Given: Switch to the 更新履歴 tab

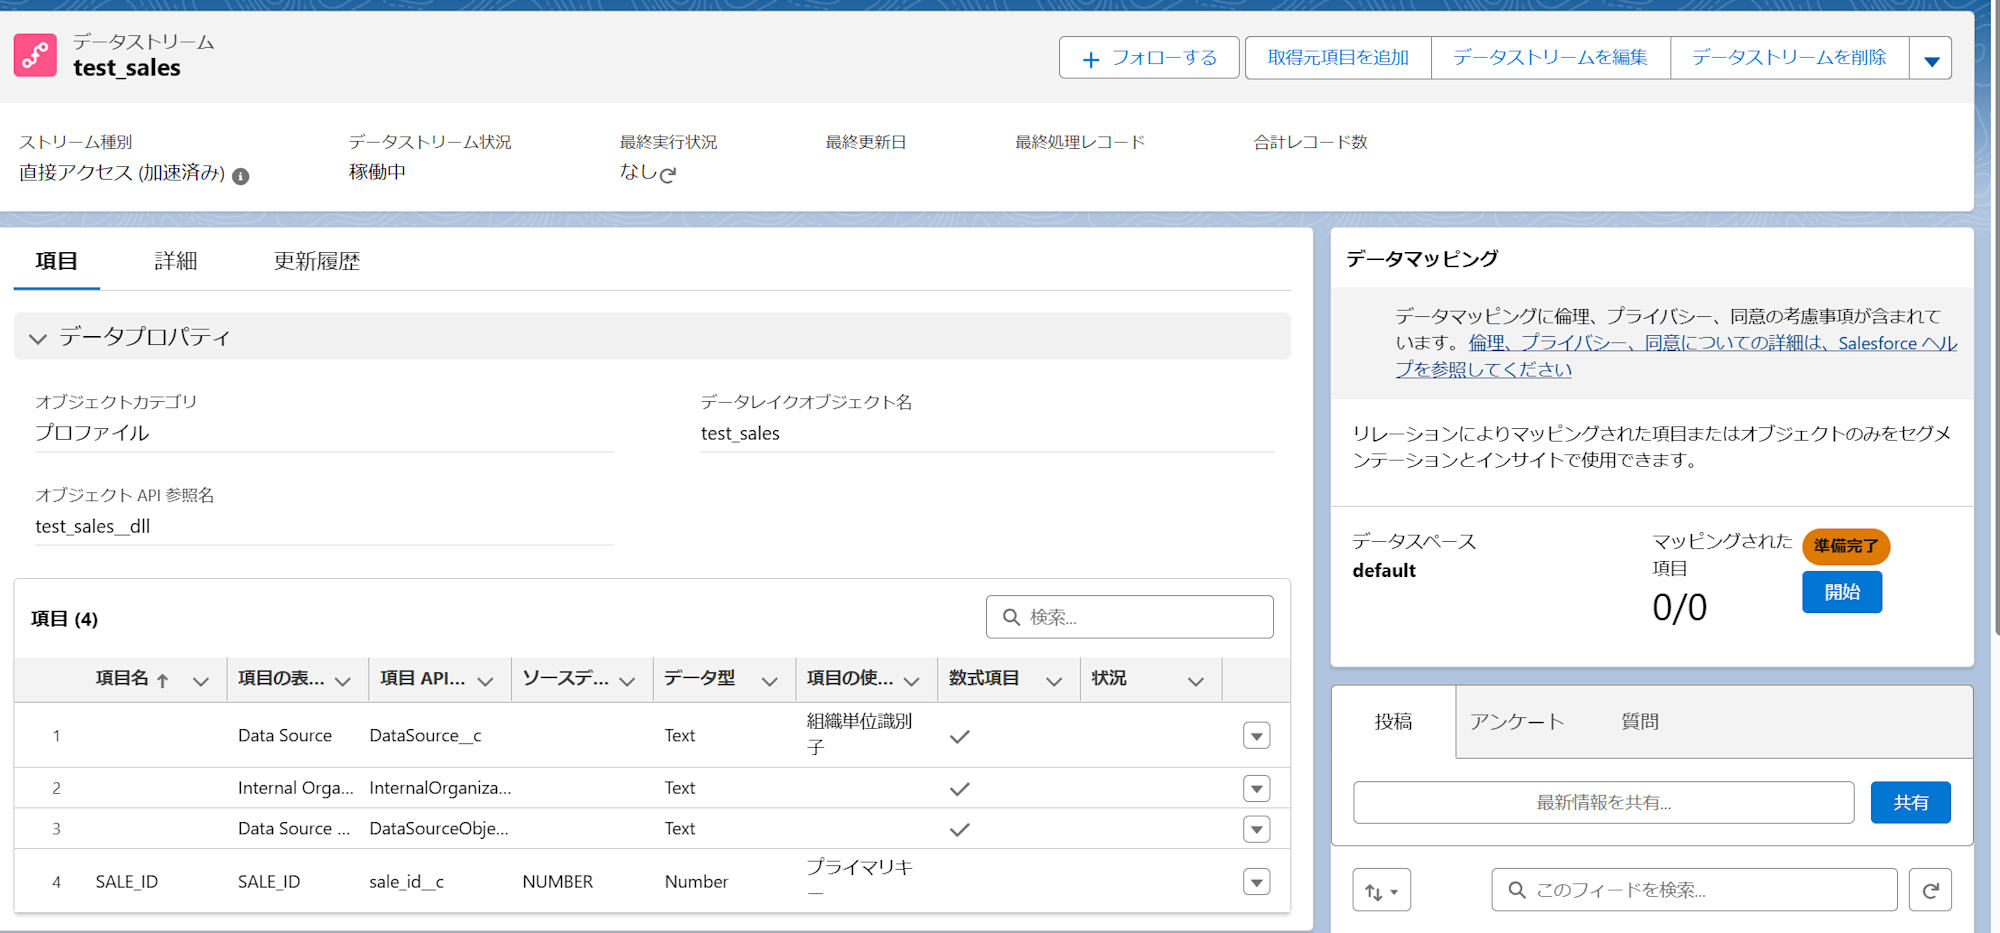Looking at the screenshot, I should click(x=316, y=261).
